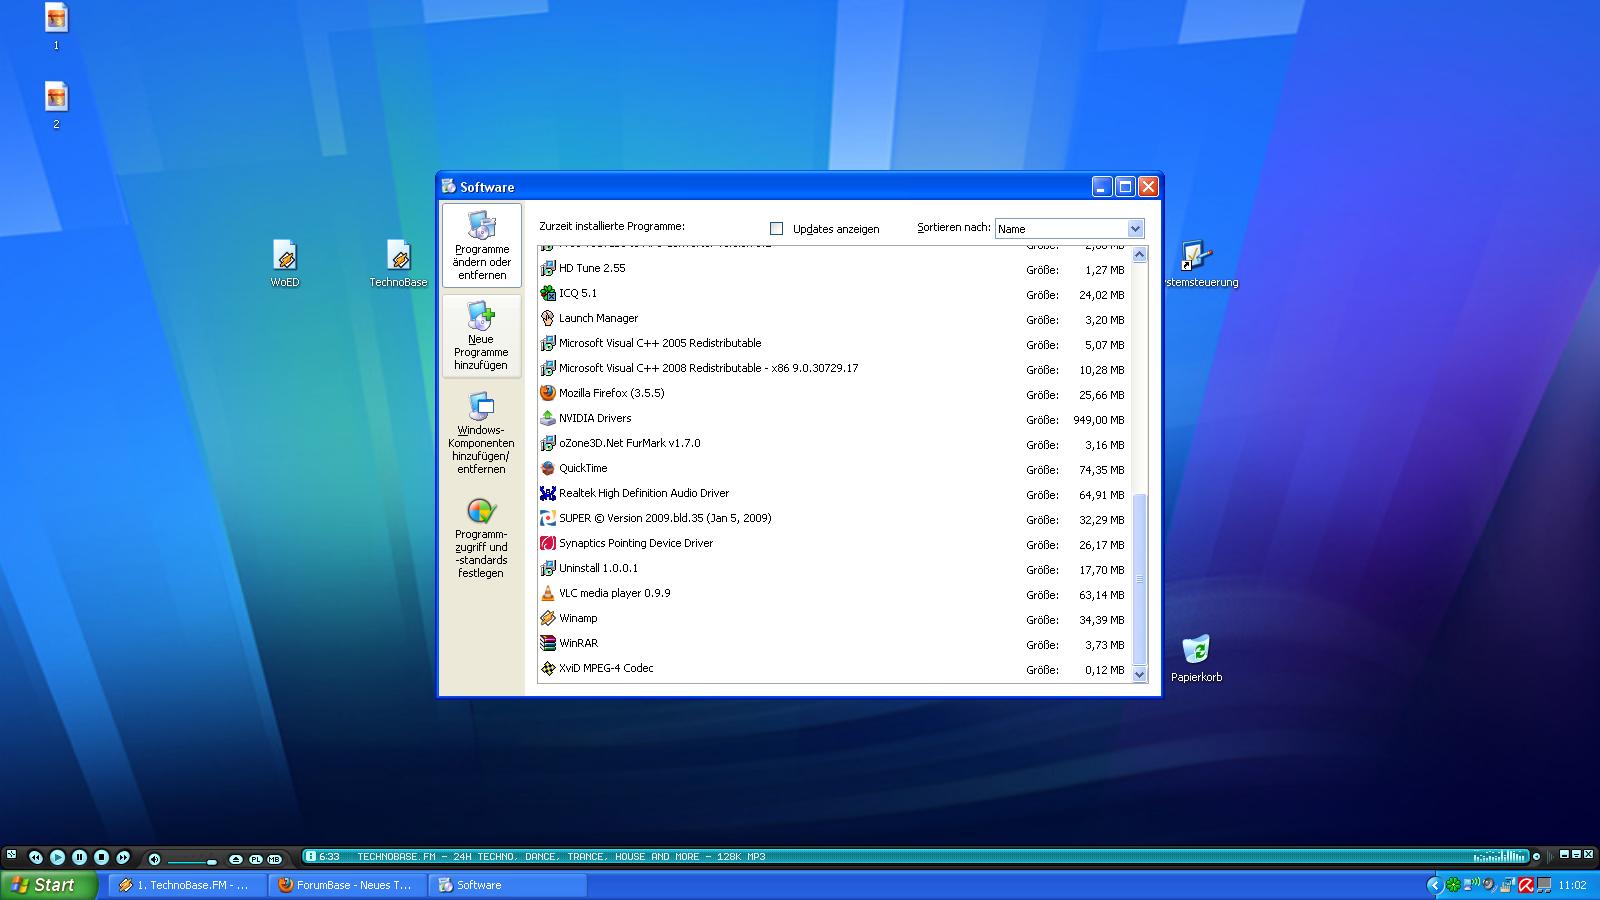Open Windows-Komponenten hinzufügen/entfernen

click(482, 432)
